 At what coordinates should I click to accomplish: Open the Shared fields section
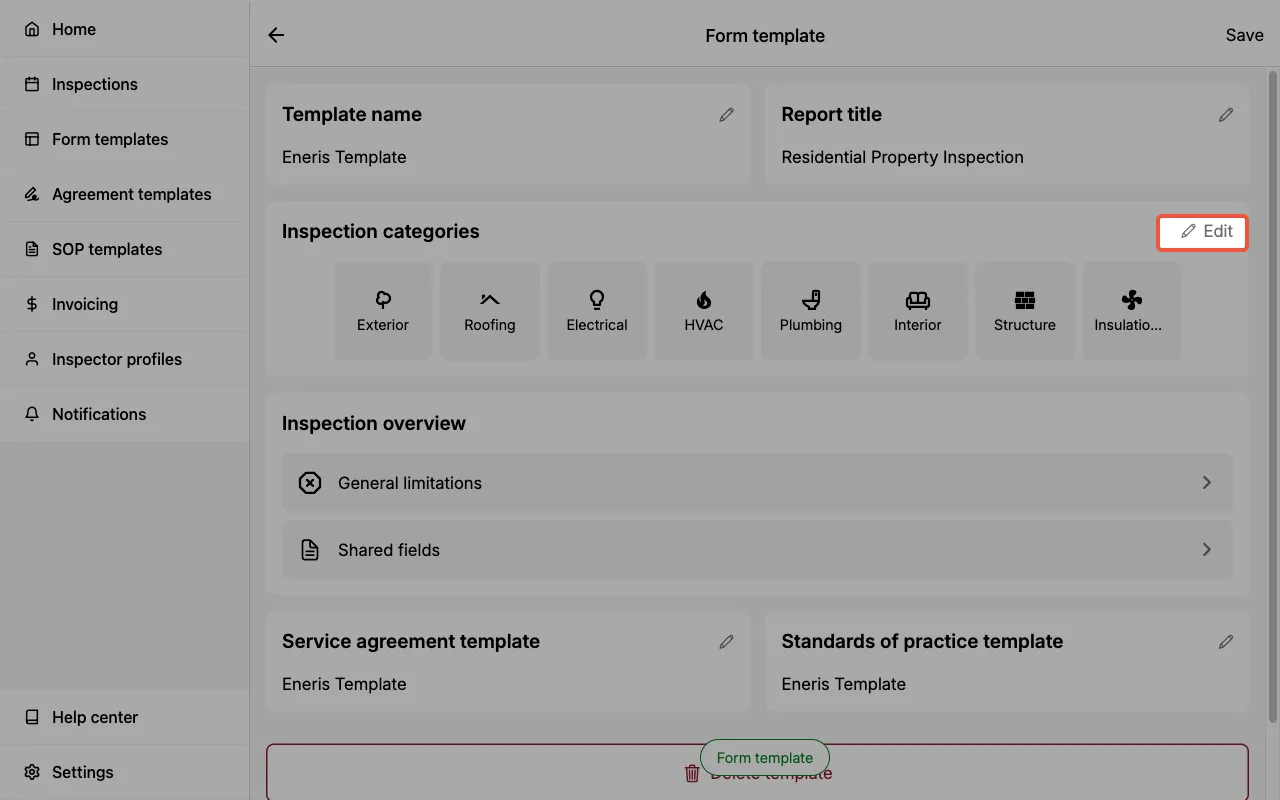[757, 550]
